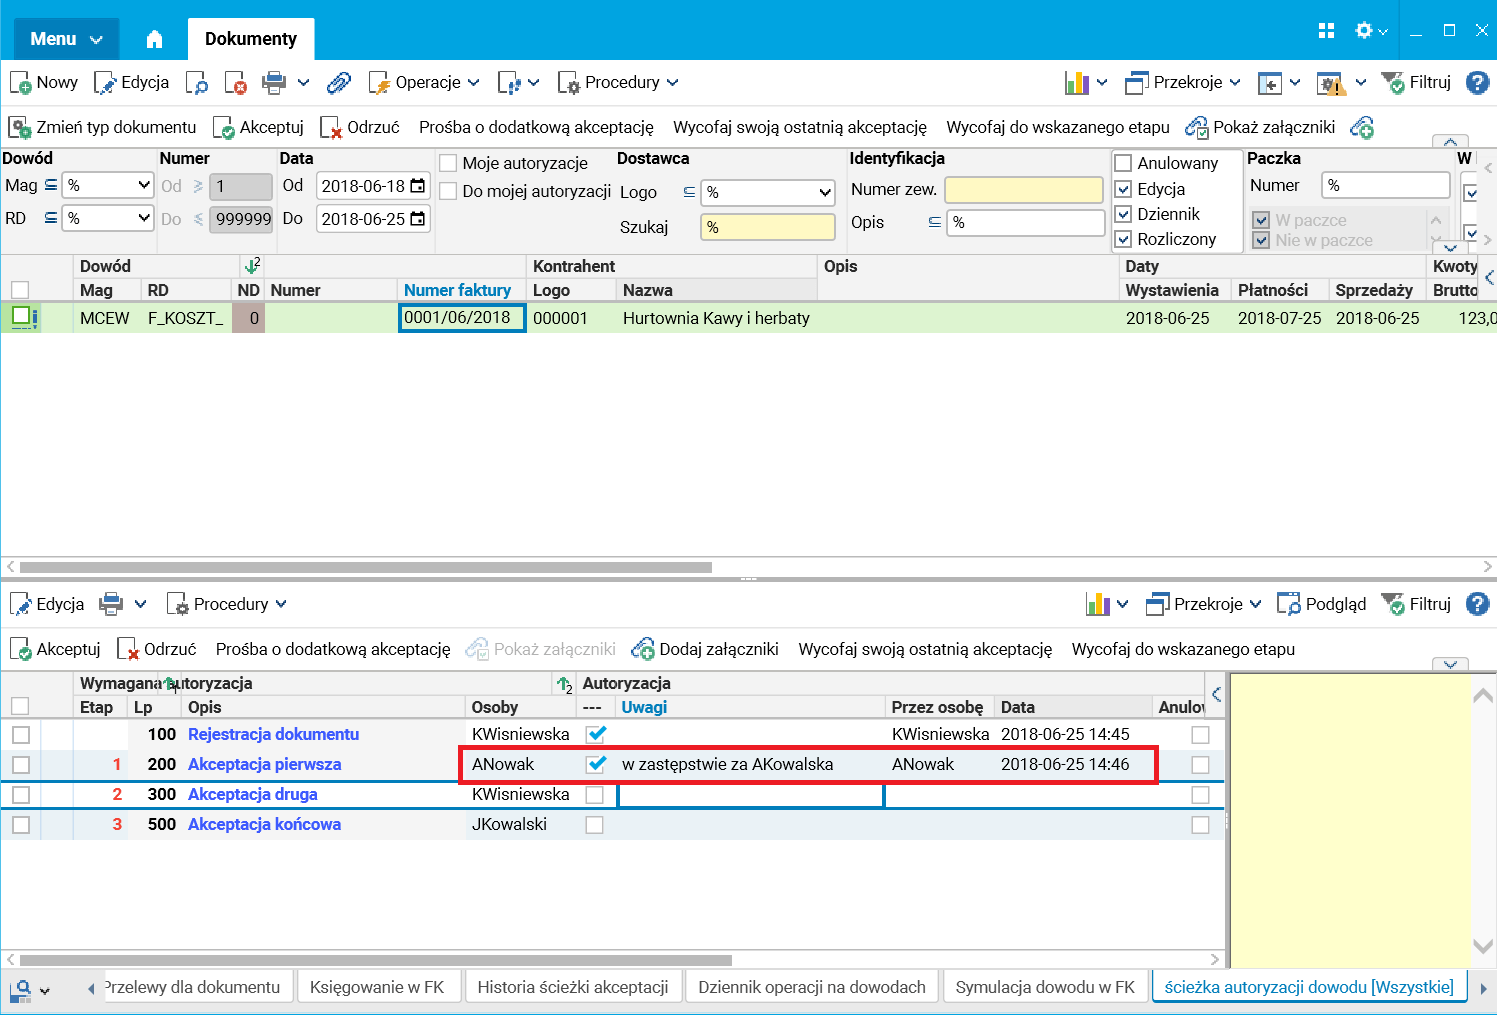Image resolution: width=1497 pixels, height=1015 pixels.
Task: Enable the Anulowany checkbox
Action: pos(1123,163)
